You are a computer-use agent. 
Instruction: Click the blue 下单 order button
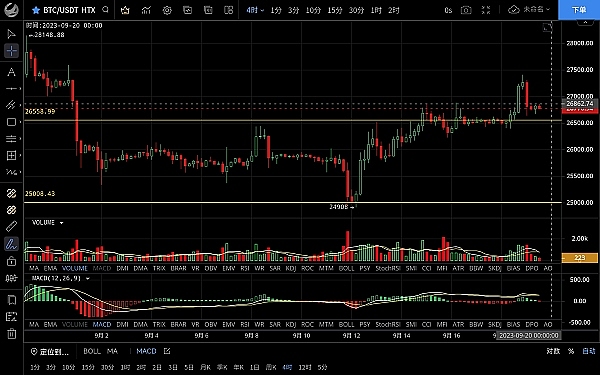579,10
